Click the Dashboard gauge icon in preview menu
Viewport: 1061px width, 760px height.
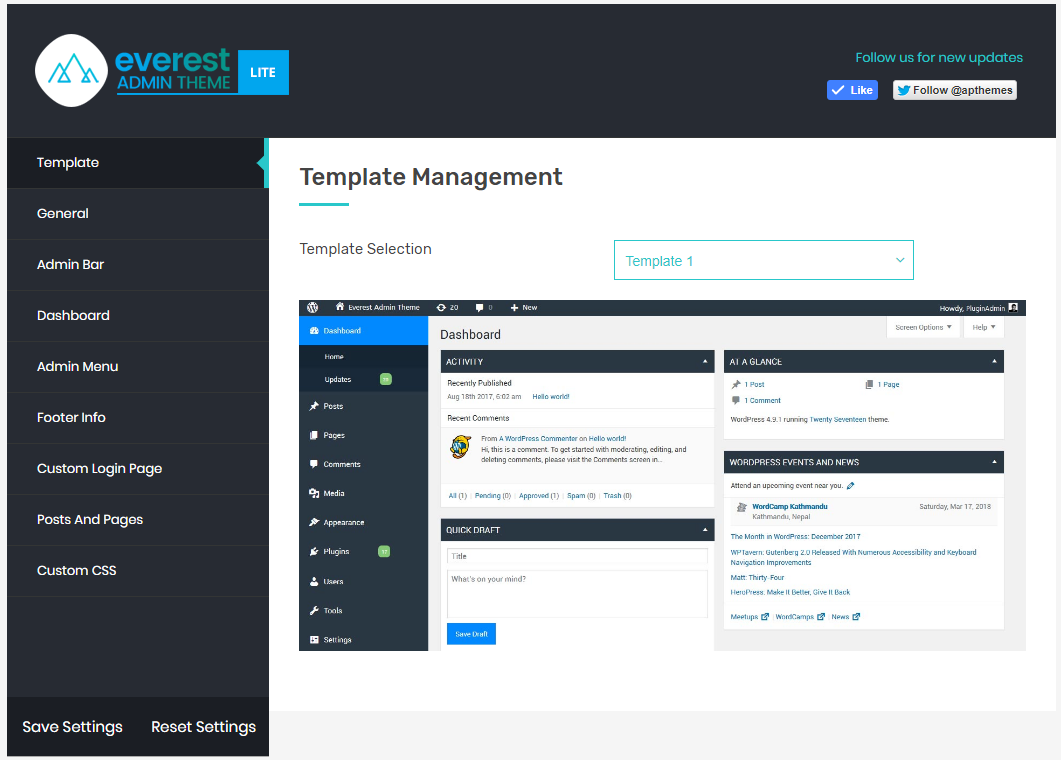(x=314, y=331)
